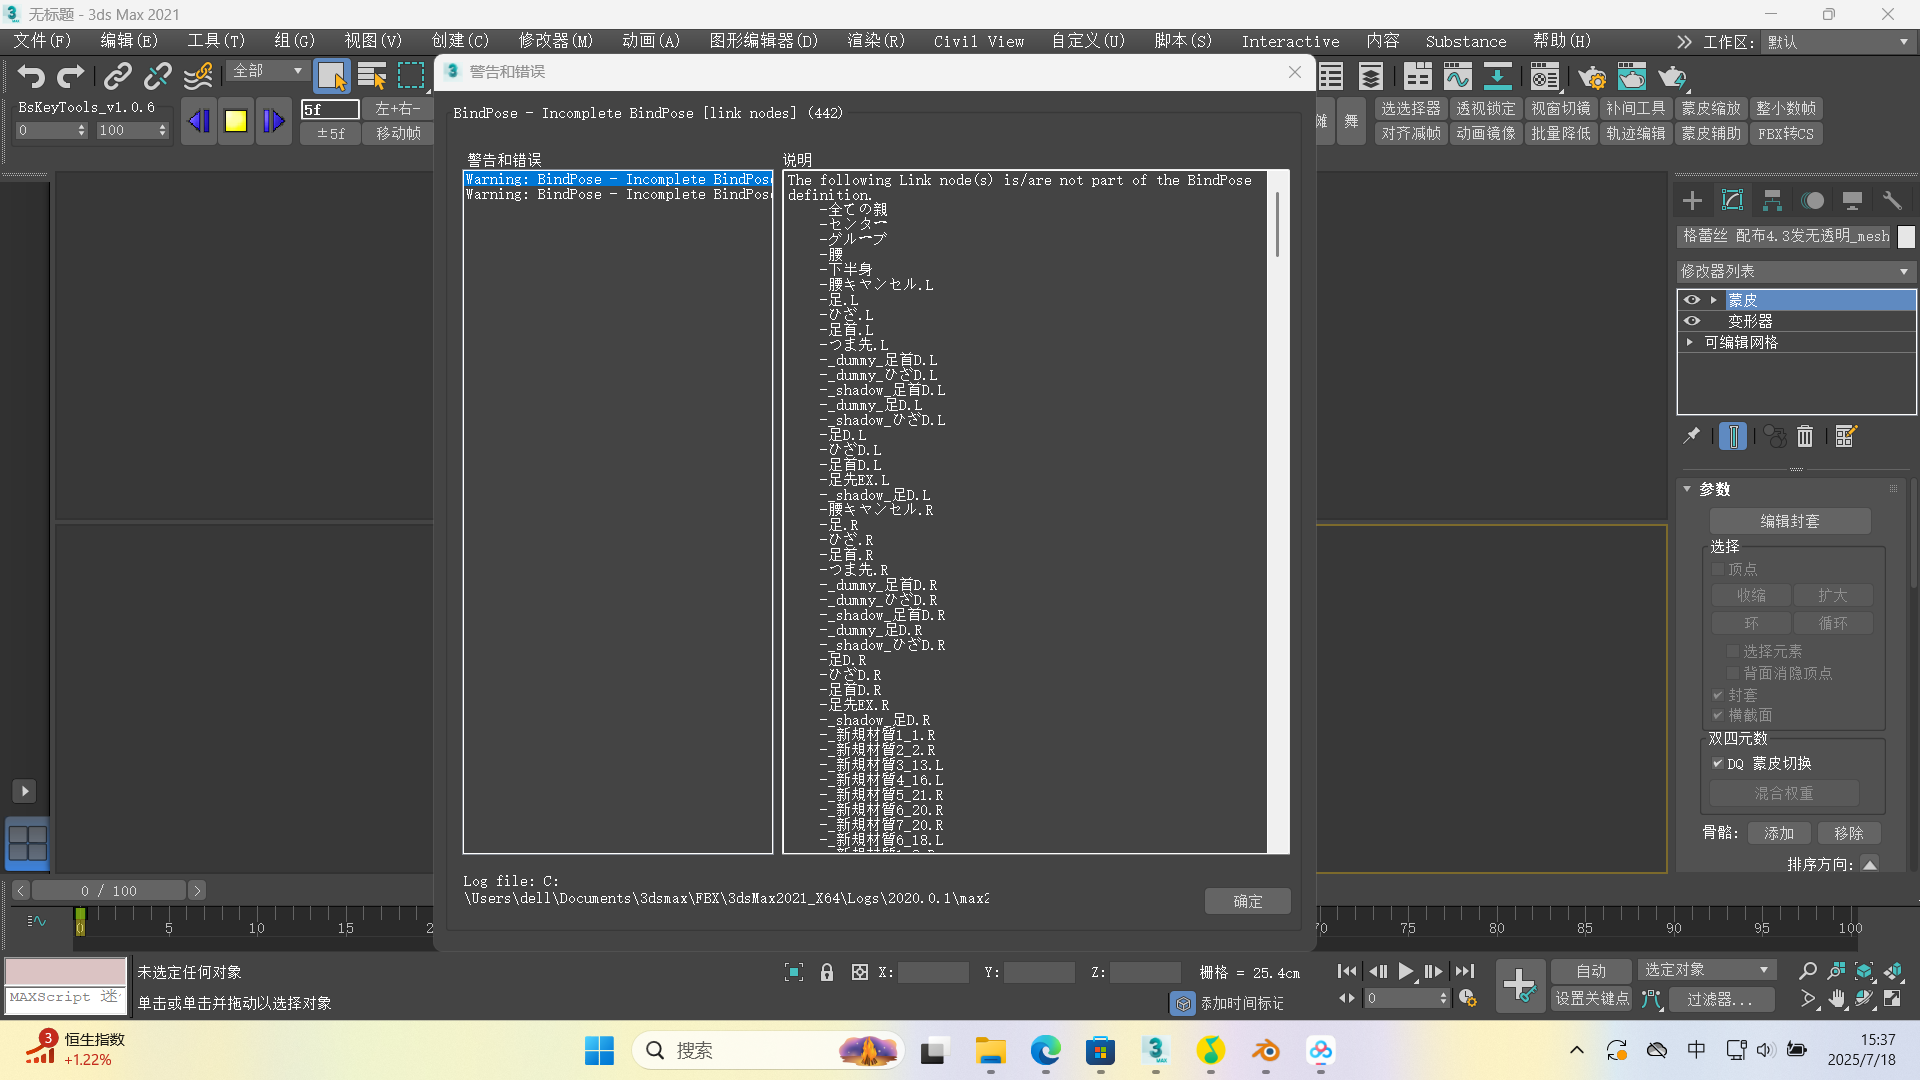Expand the hidden main toolbar chevron
The height and width of the screenshot is (1080, 1920).
tap(1684, 42)
